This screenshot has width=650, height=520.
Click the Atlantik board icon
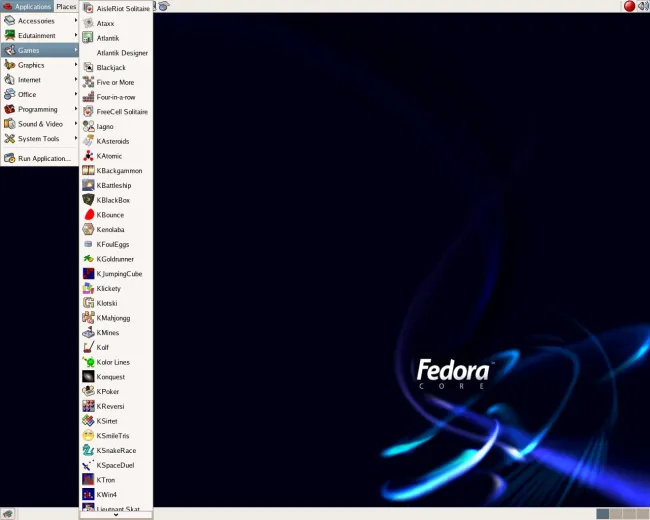coord(88,38)
